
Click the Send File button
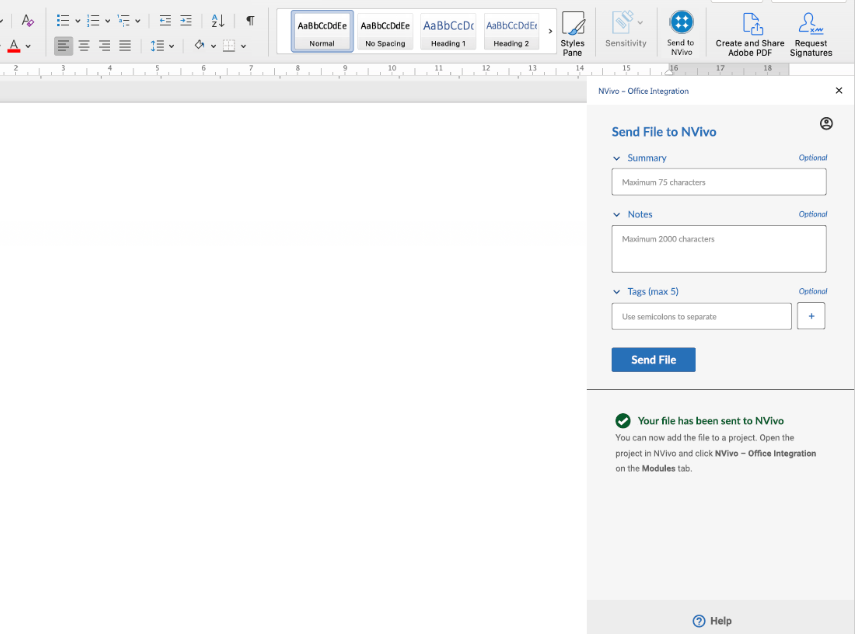[x=653, y=360]
